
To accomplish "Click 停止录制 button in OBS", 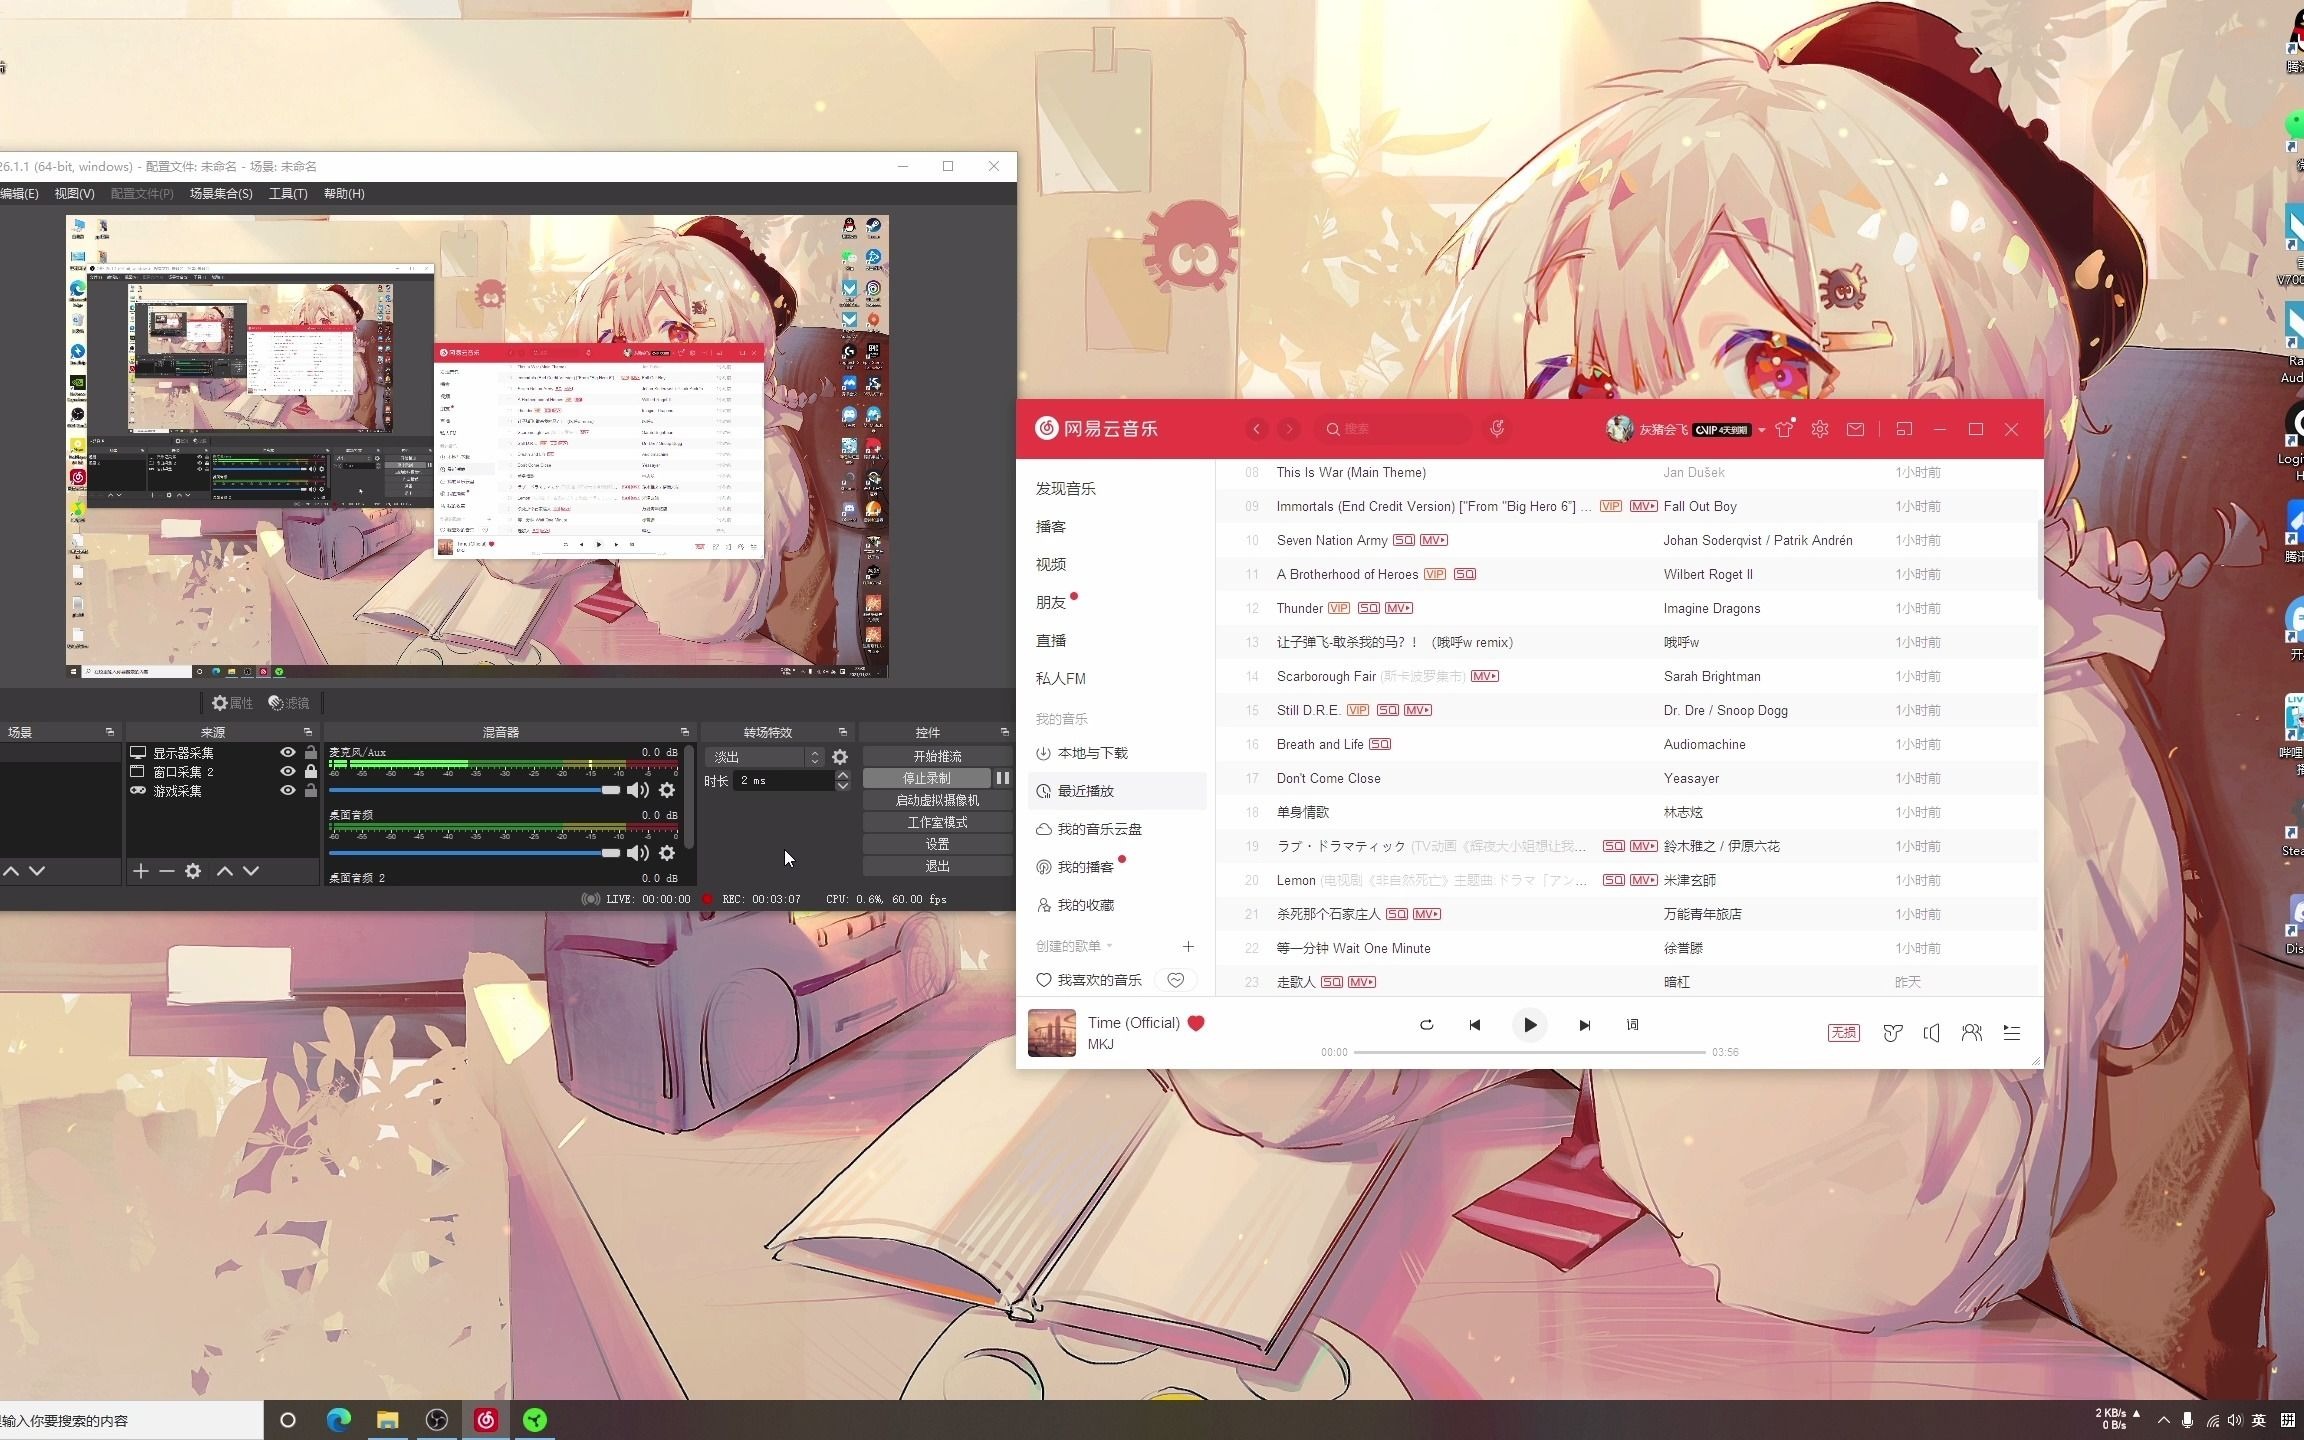I will pyautogui.click(x=927, y=778).
